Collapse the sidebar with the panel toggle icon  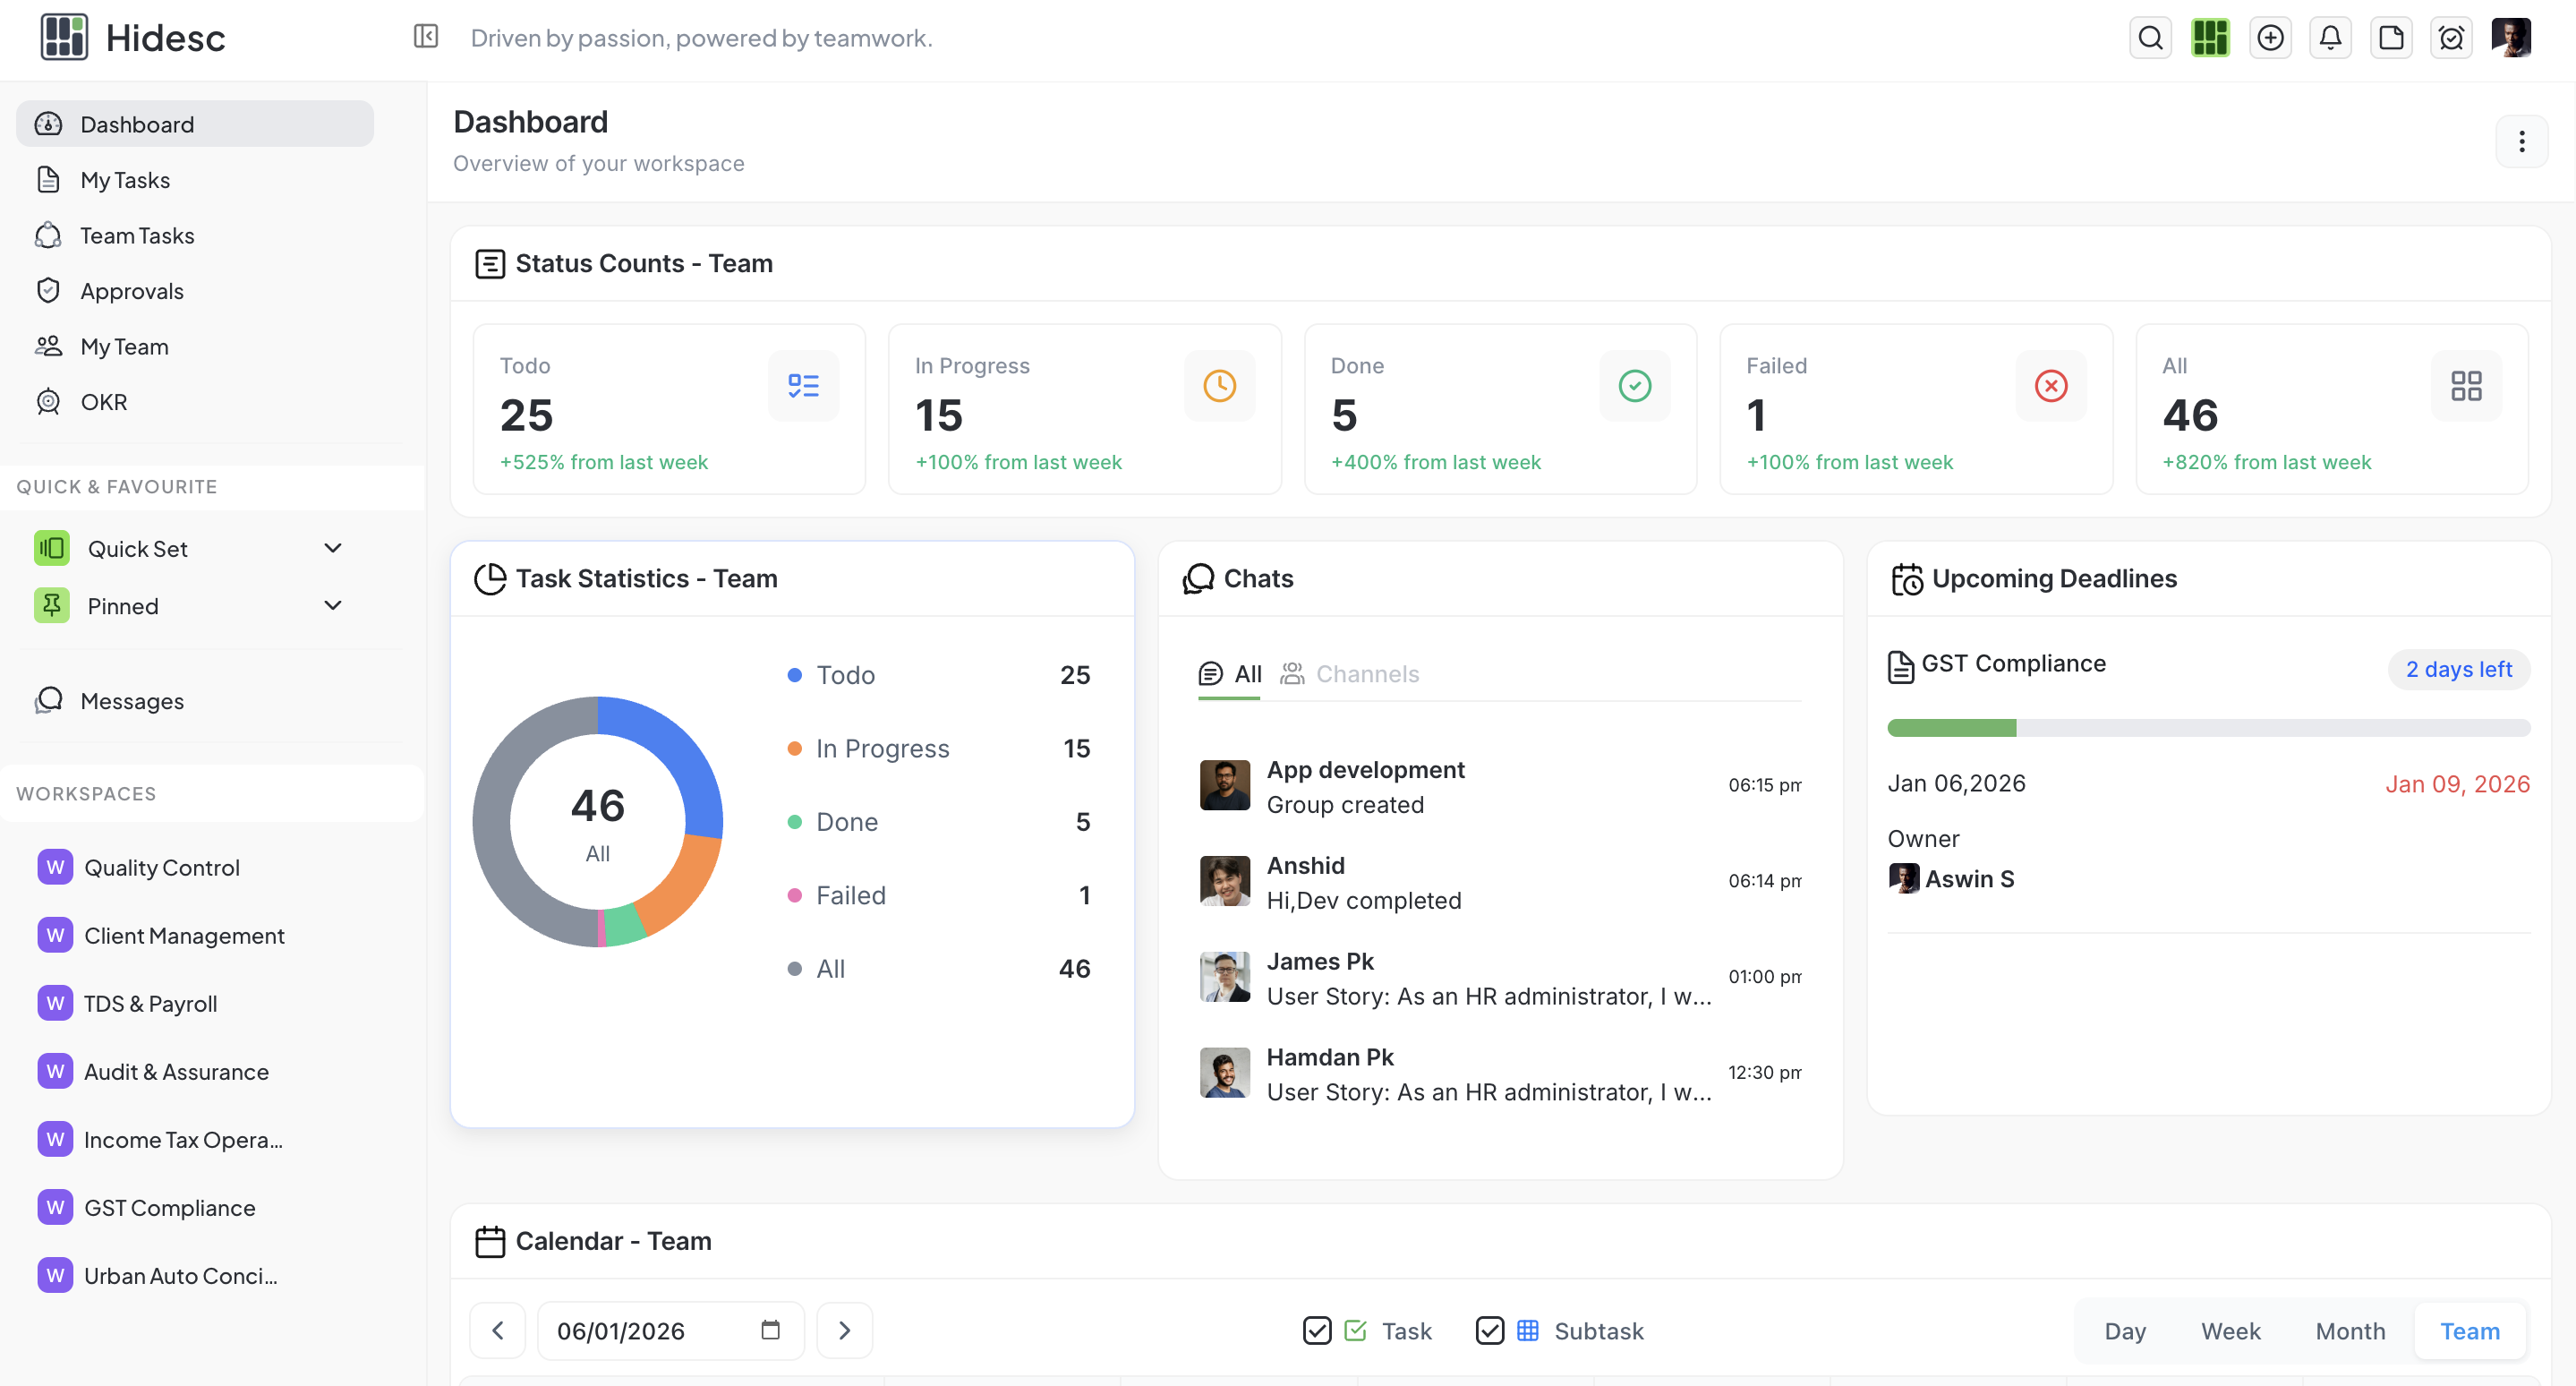point(425,36)
